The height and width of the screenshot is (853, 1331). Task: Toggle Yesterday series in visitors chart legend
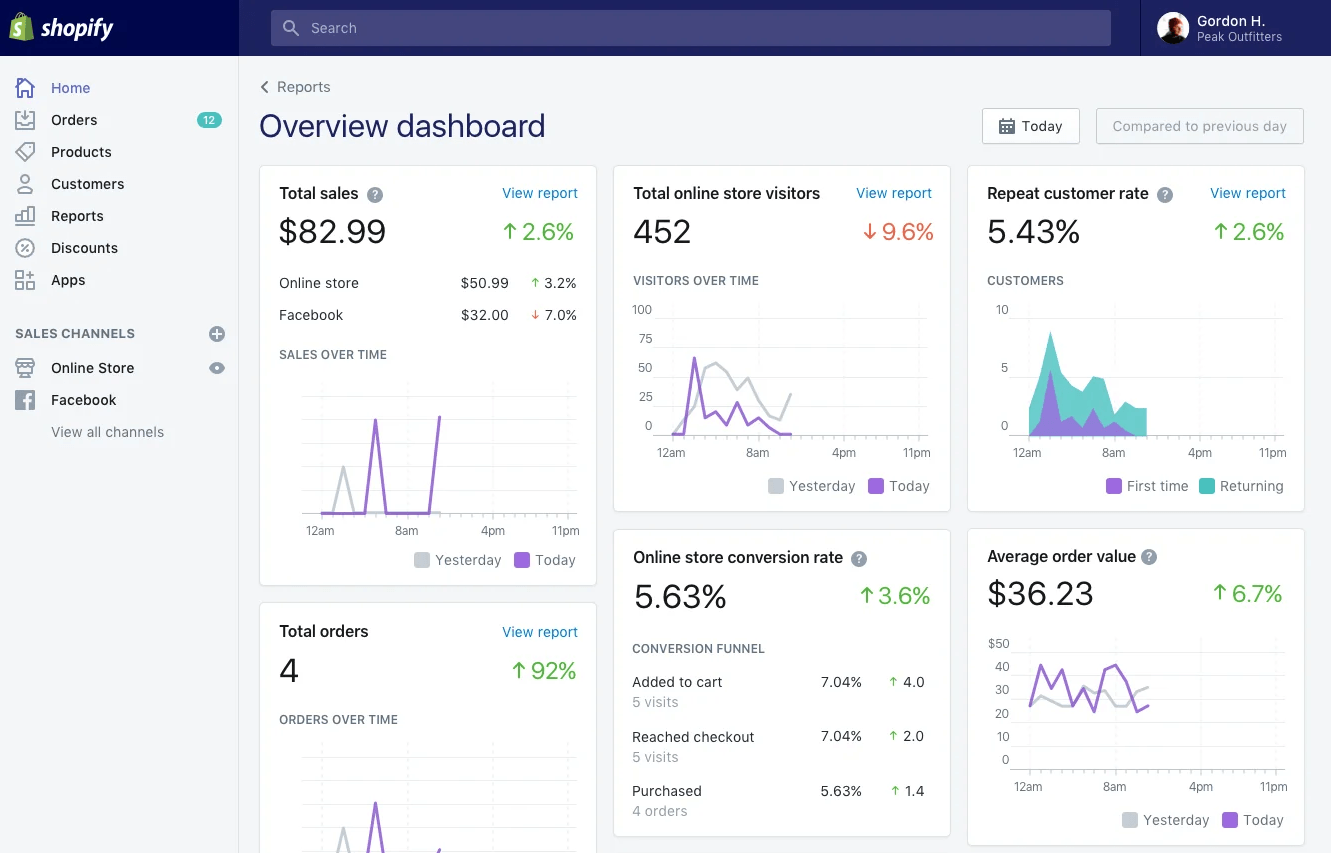coord(811,486)
